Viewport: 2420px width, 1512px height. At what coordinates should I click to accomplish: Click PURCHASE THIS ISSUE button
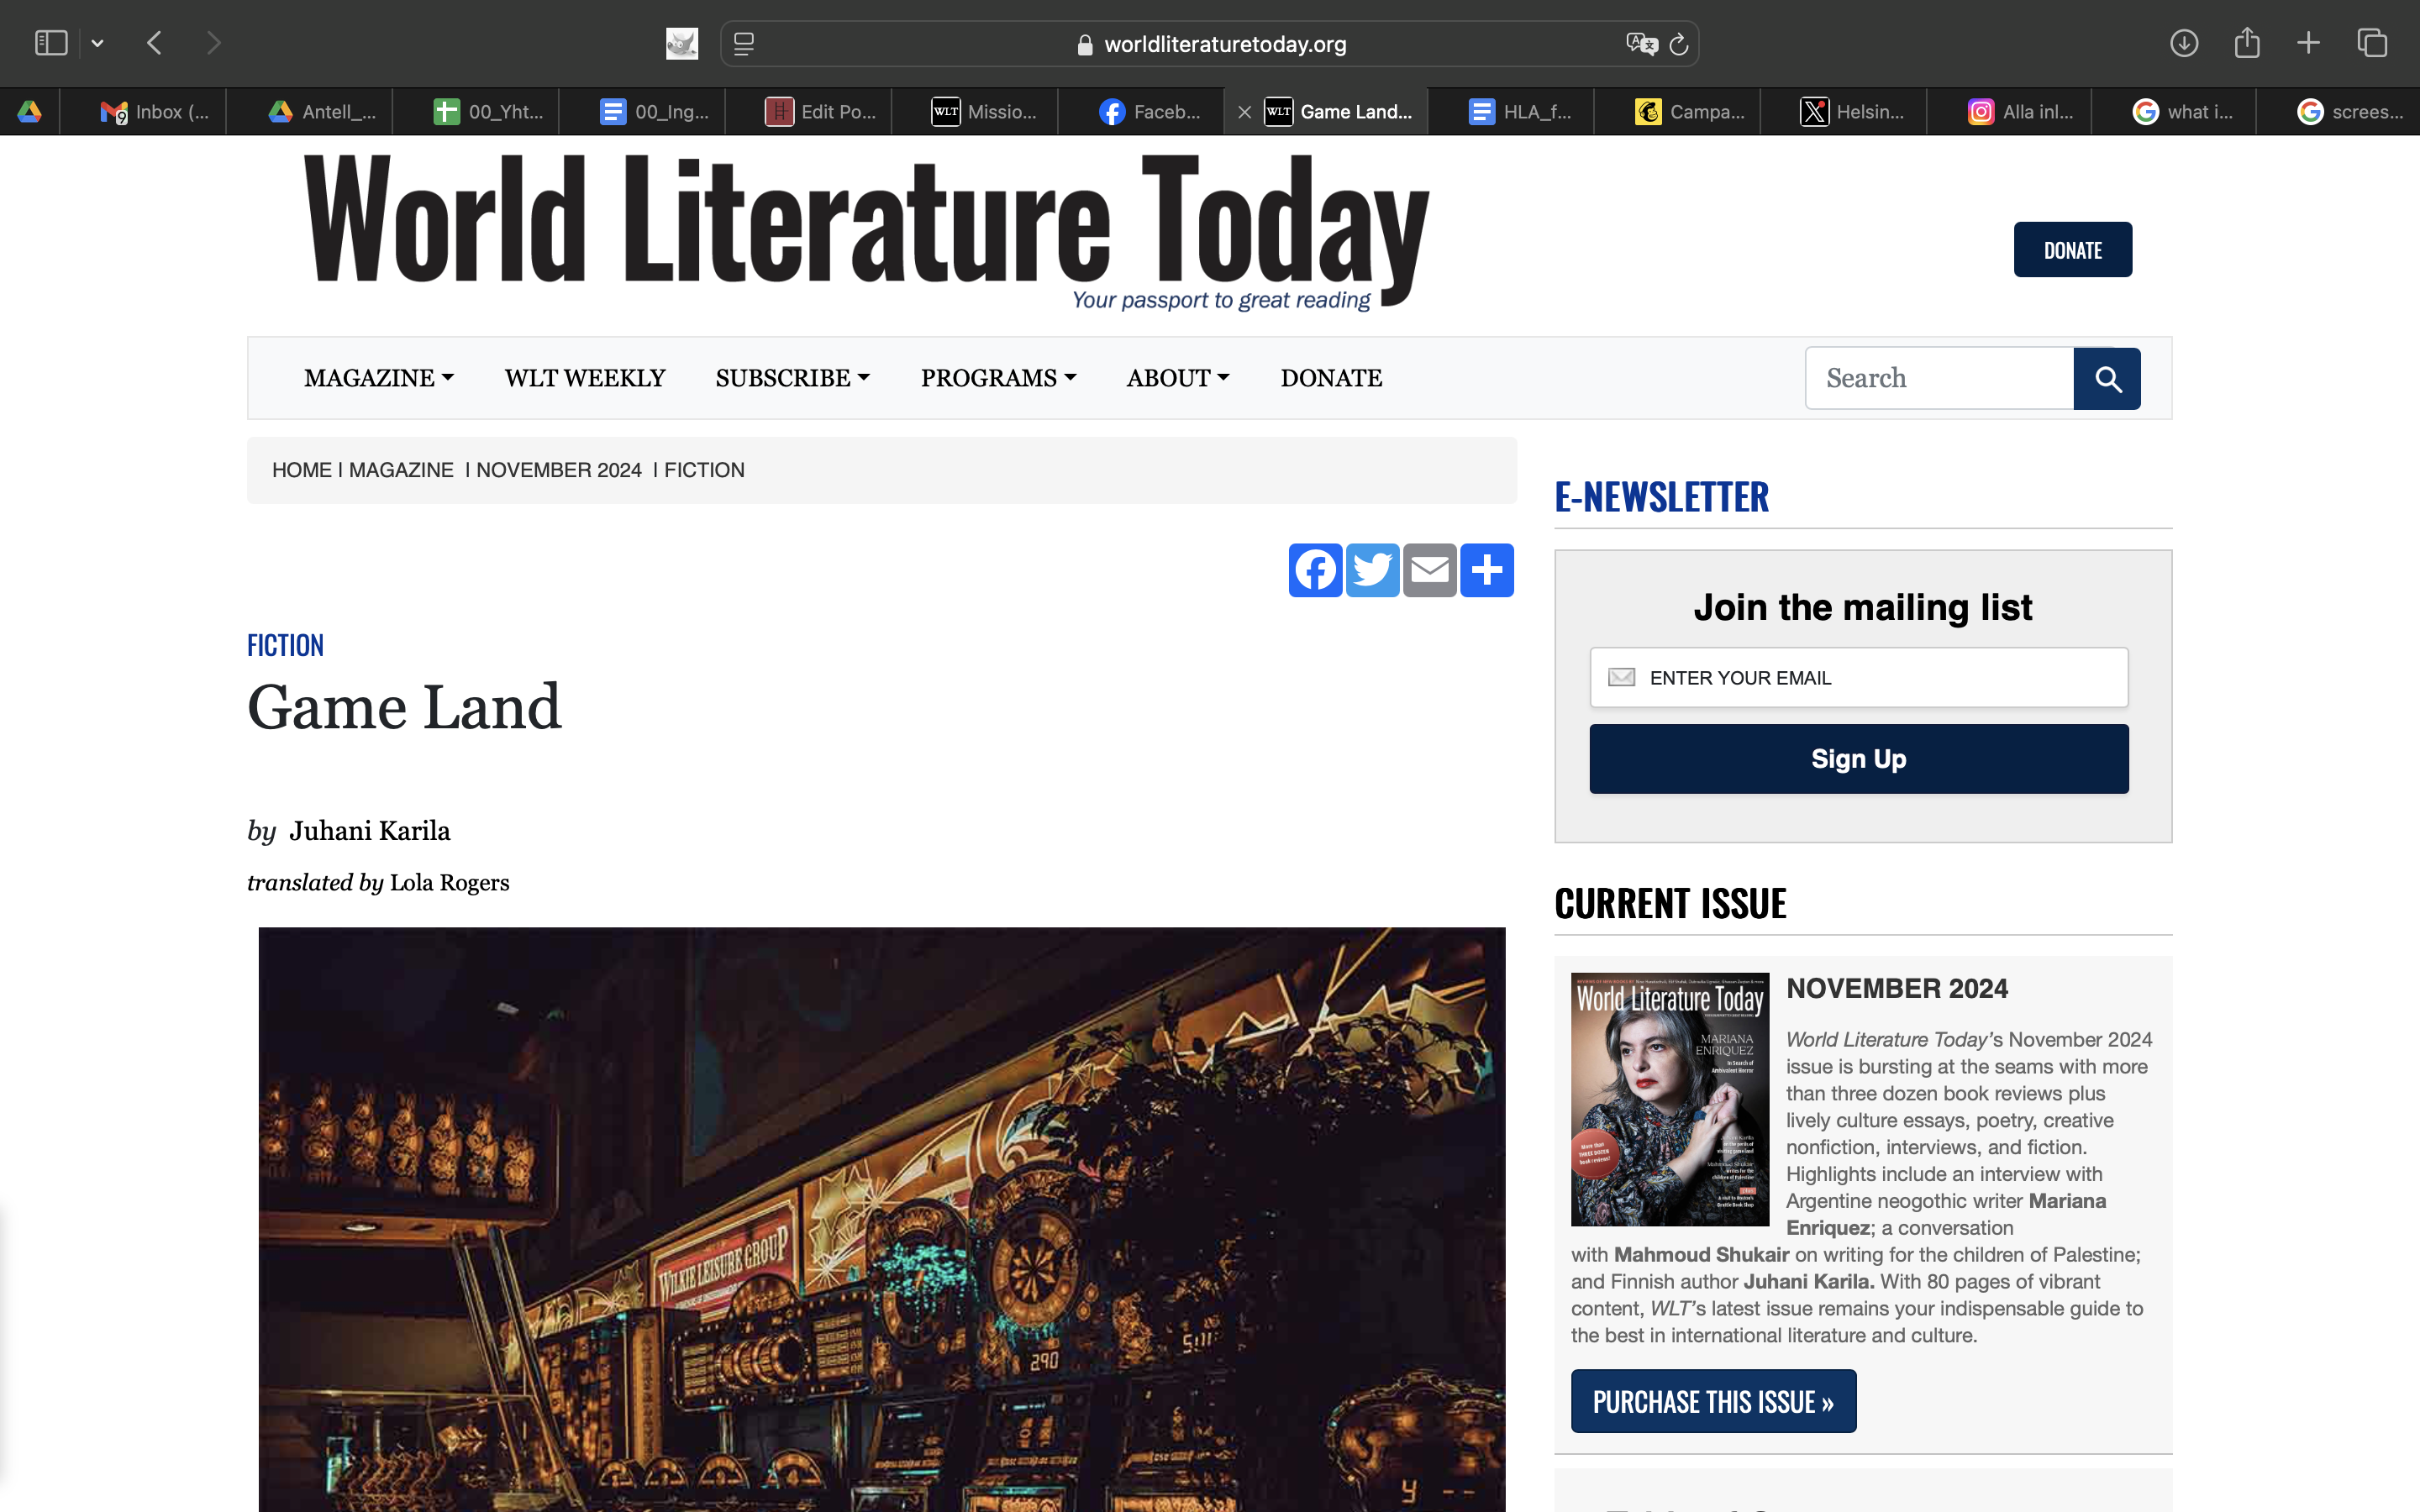pyautogui.click(x=1713, y=1401)
